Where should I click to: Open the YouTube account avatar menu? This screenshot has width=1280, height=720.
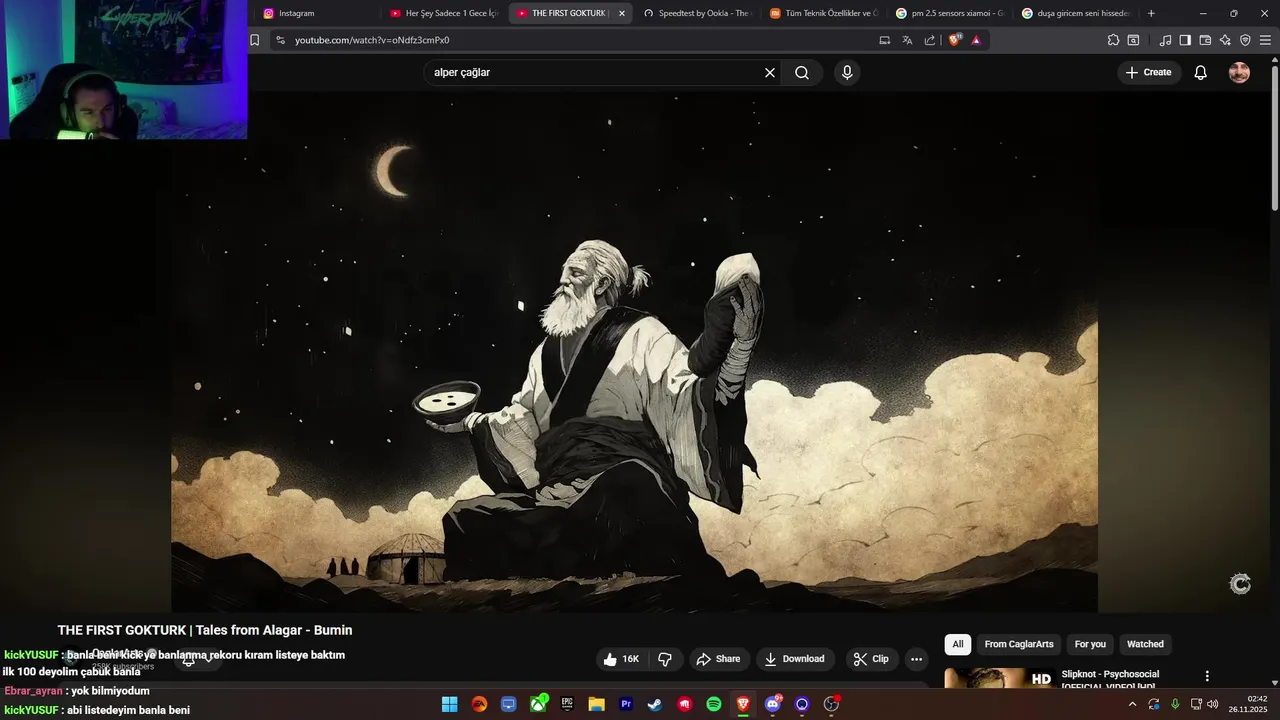click(x=1239, y=72)
